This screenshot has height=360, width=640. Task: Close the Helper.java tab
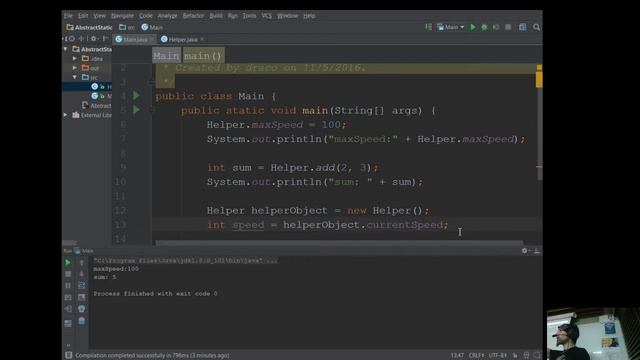[x=202, y=39]
